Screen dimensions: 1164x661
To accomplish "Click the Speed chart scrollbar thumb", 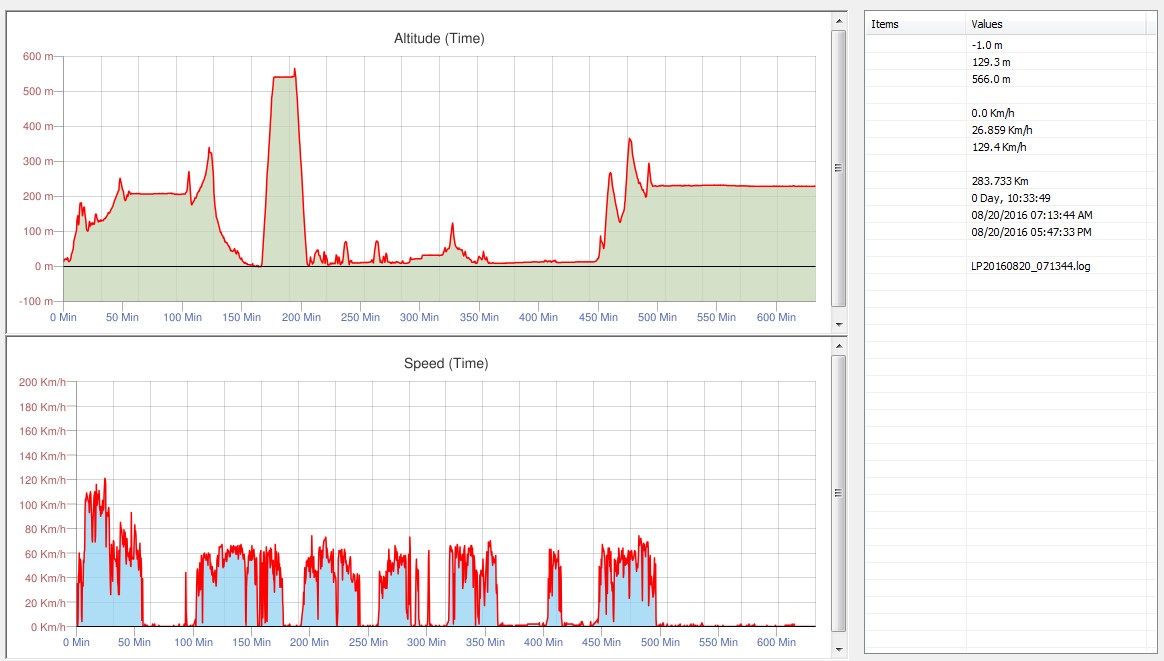I will (839, 492).
